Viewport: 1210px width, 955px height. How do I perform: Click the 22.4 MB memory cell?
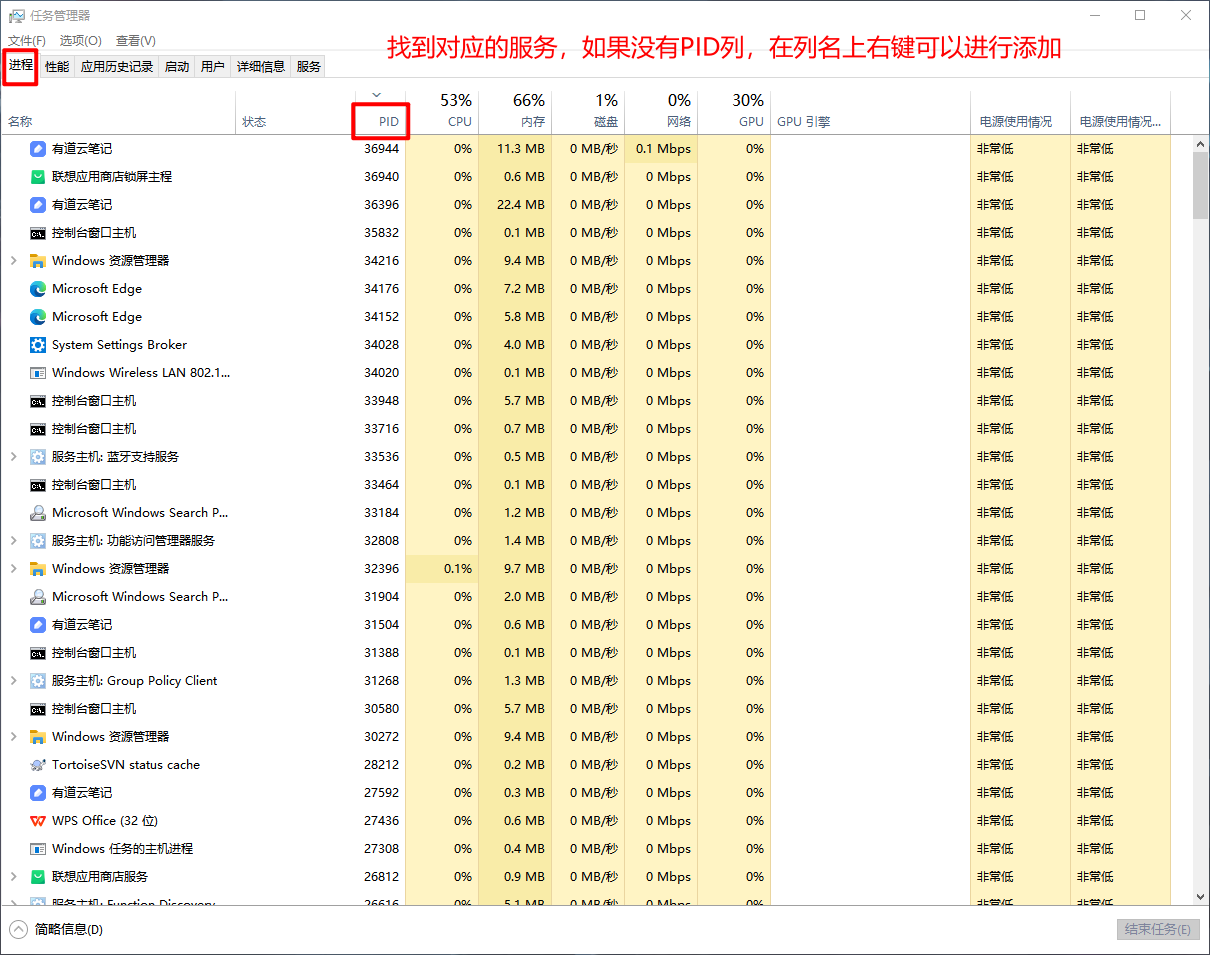515,204
